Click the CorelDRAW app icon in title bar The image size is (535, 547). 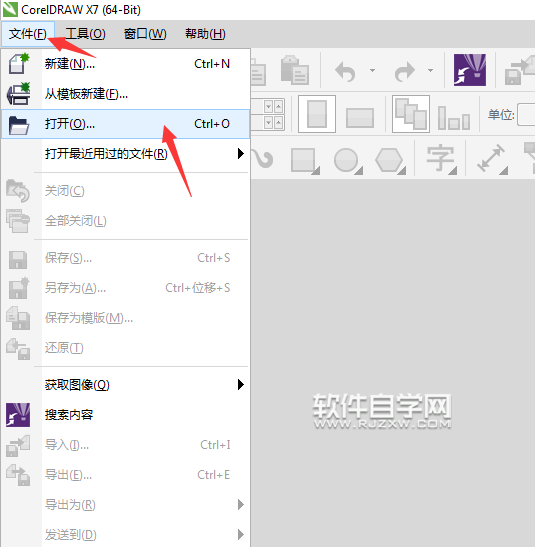click(10, 9)
